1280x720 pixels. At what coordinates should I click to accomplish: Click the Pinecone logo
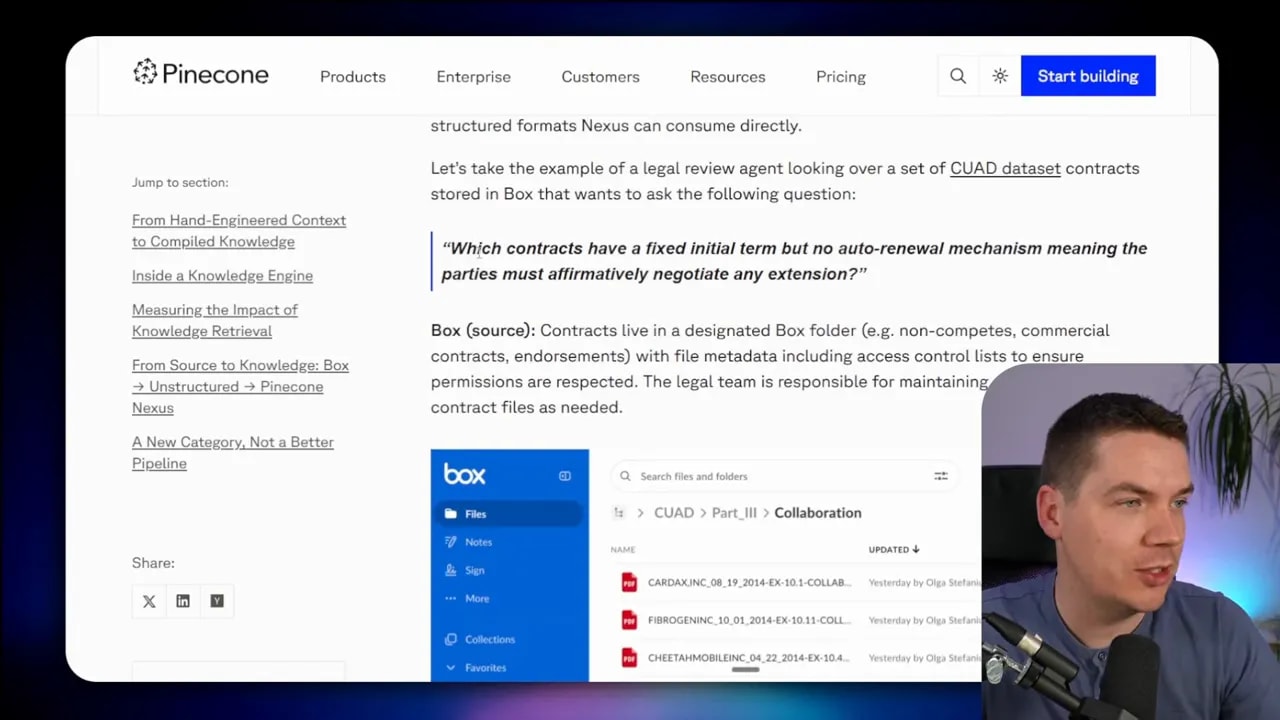(x=200, y=73)
